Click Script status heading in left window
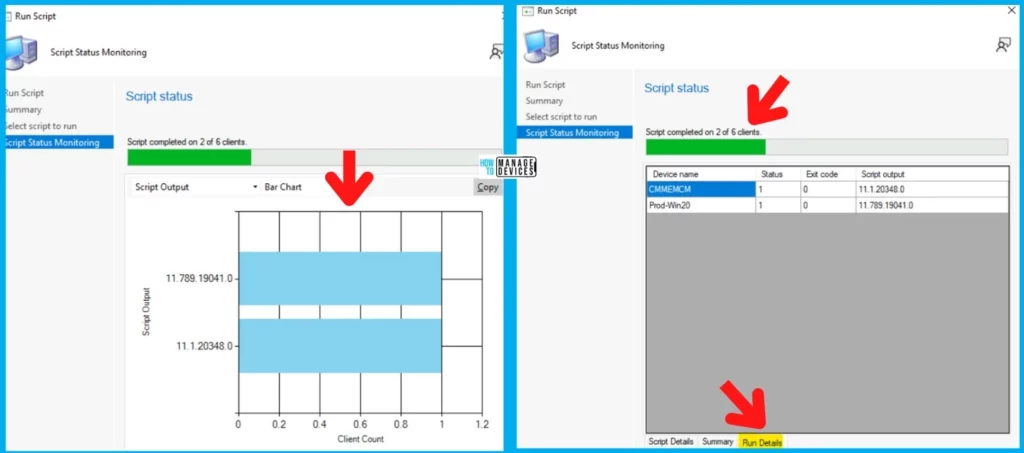1024x453 pixels. click(159, 97)
